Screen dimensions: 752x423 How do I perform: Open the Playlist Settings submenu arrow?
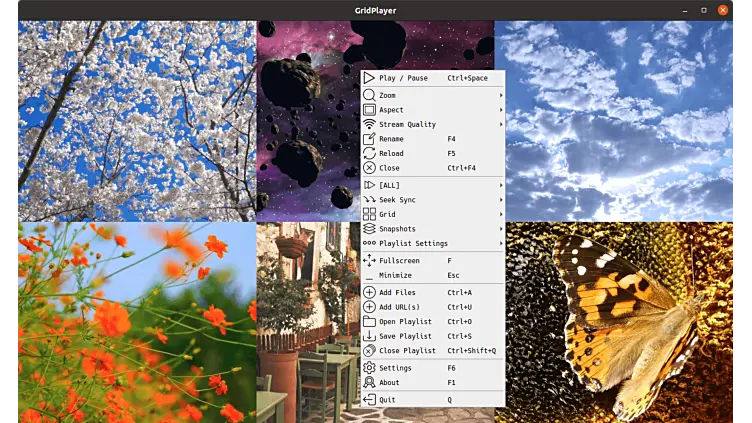pos(501,243)
